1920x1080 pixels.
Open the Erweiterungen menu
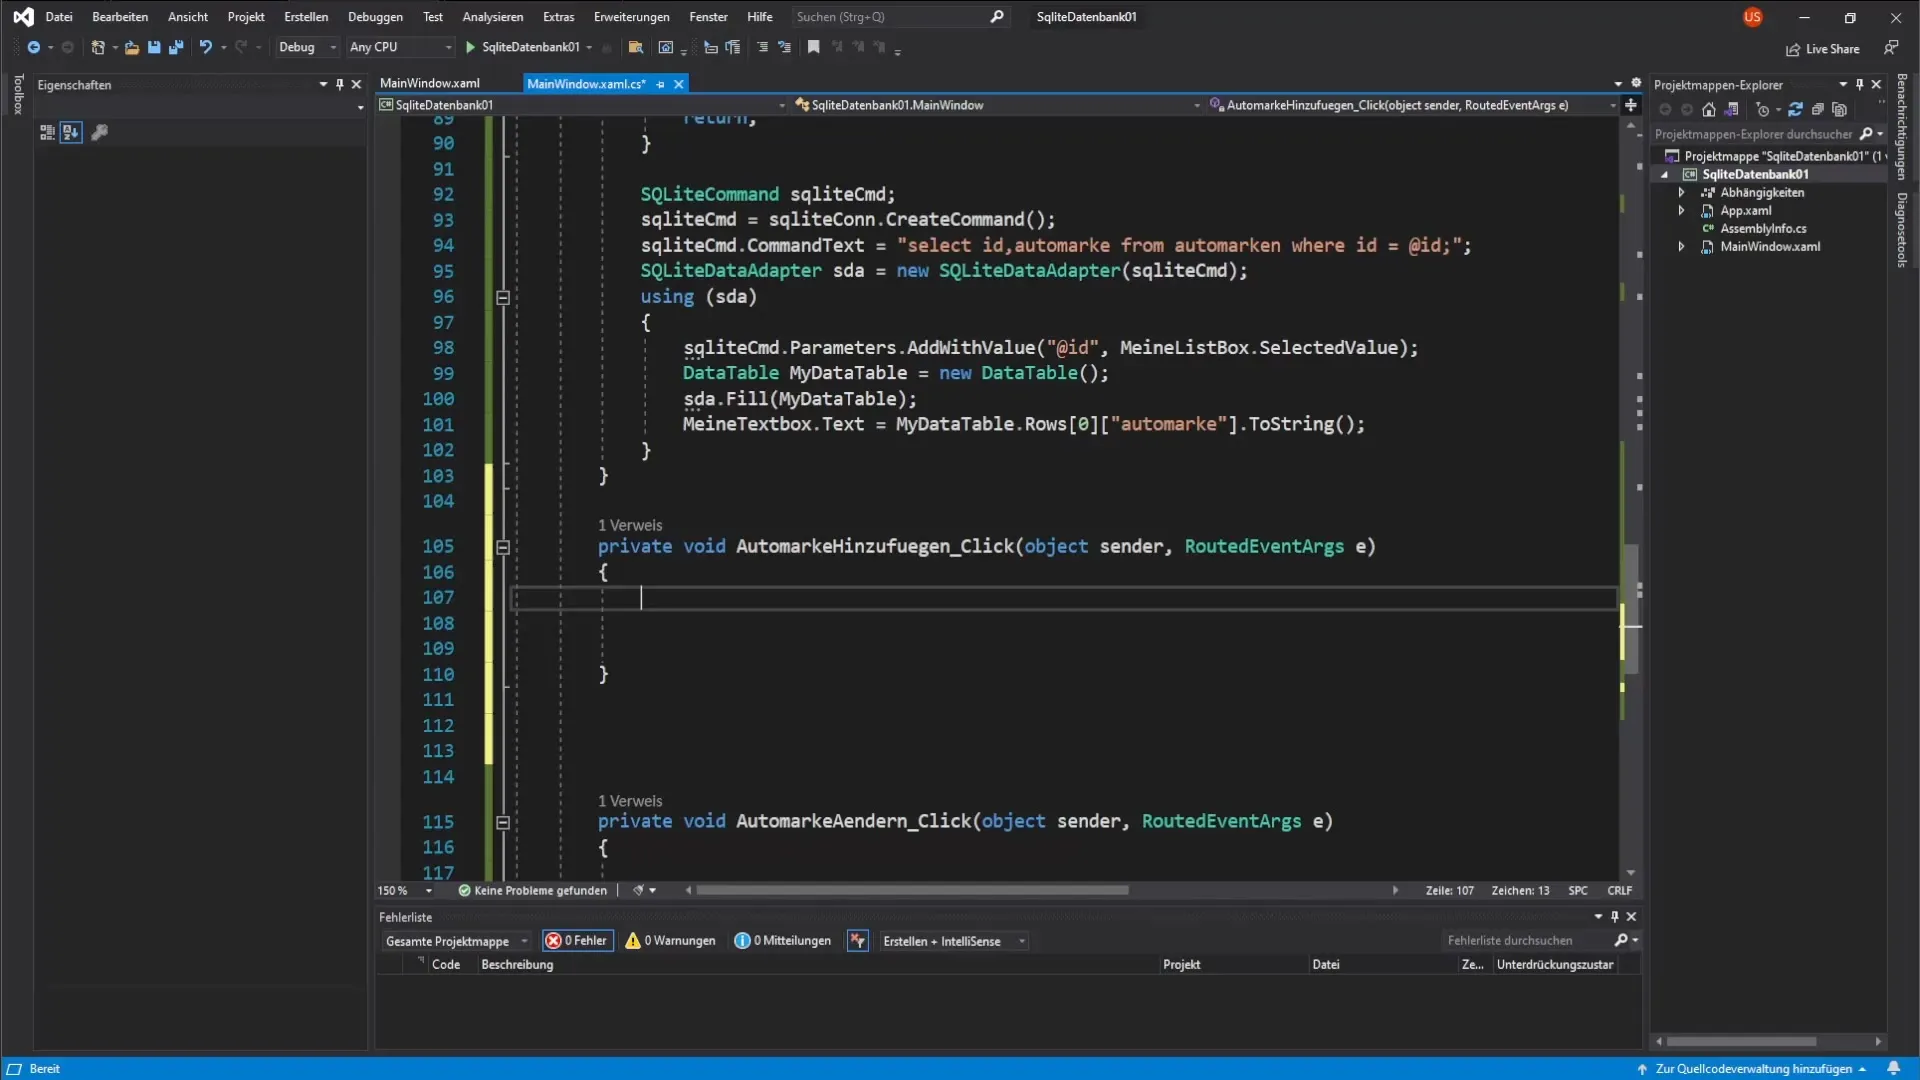[631, 17]
